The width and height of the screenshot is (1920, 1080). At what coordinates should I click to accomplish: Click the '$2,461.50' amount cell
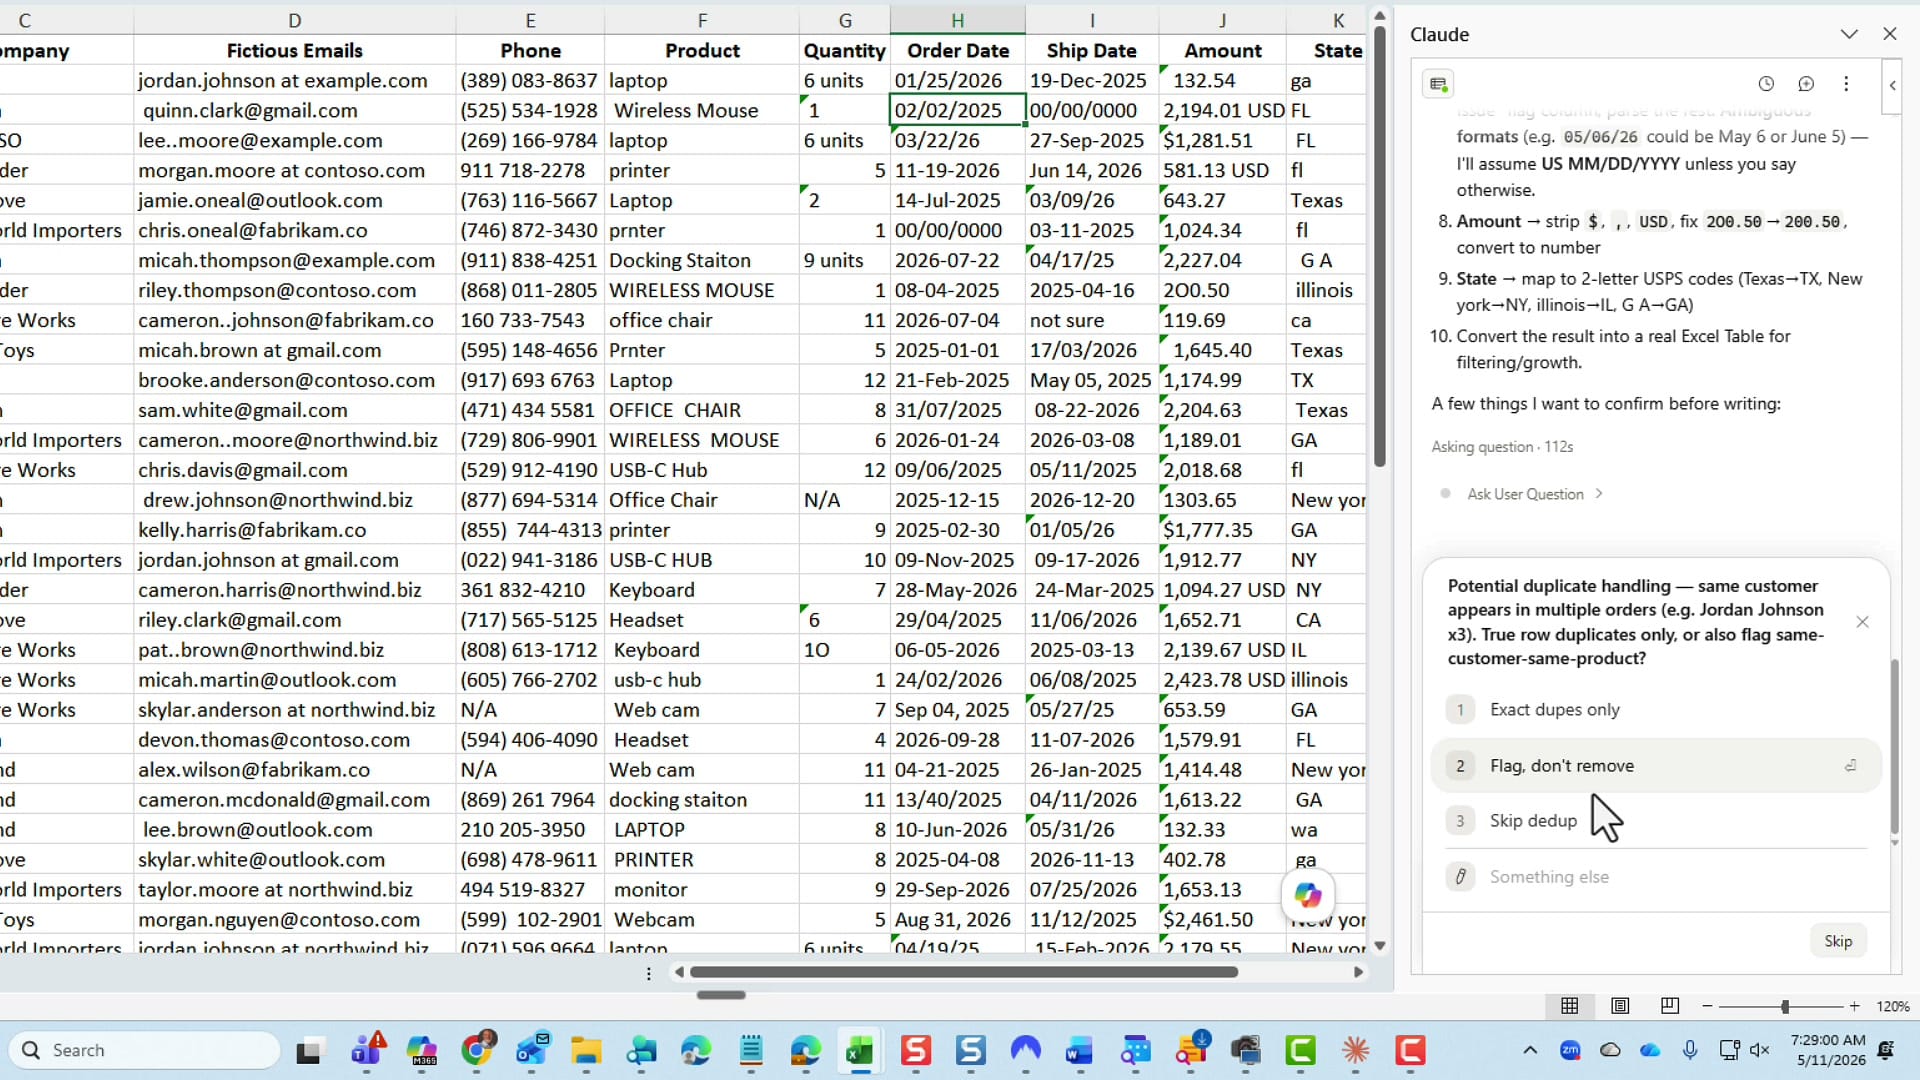click(1222, 920)
